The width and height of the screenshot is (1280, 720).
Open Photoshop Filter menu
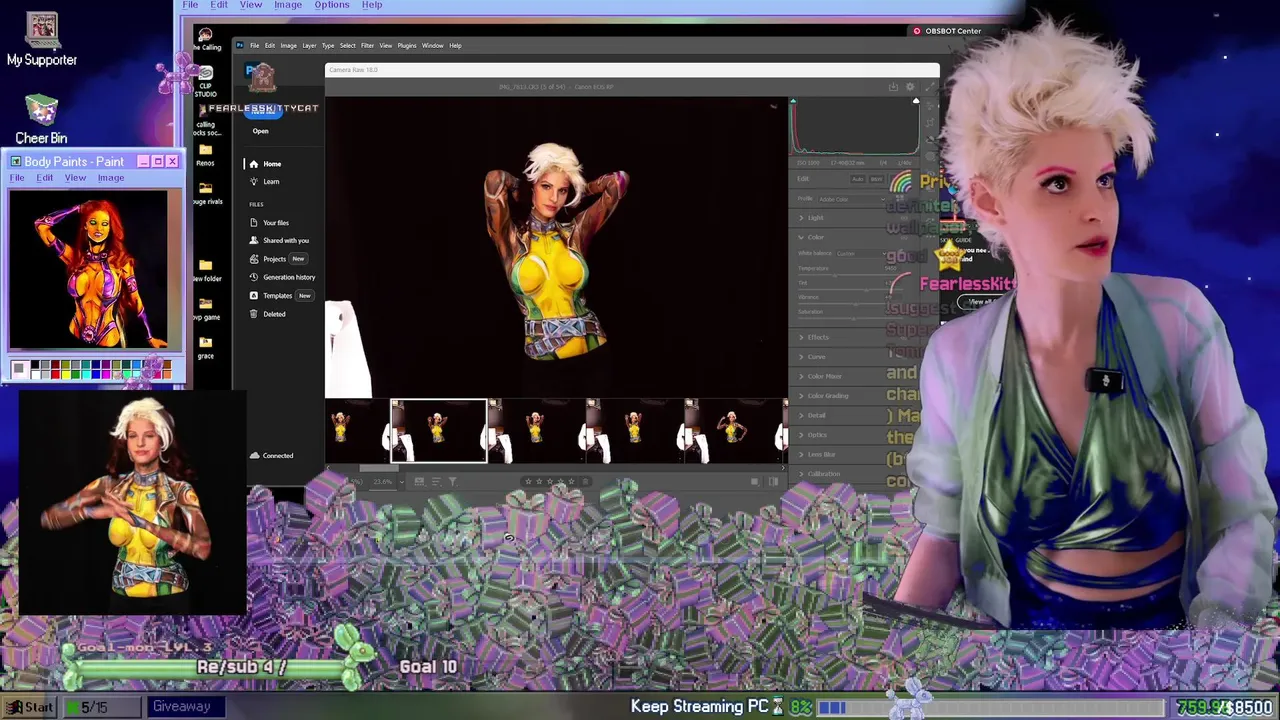click(367, 45)
